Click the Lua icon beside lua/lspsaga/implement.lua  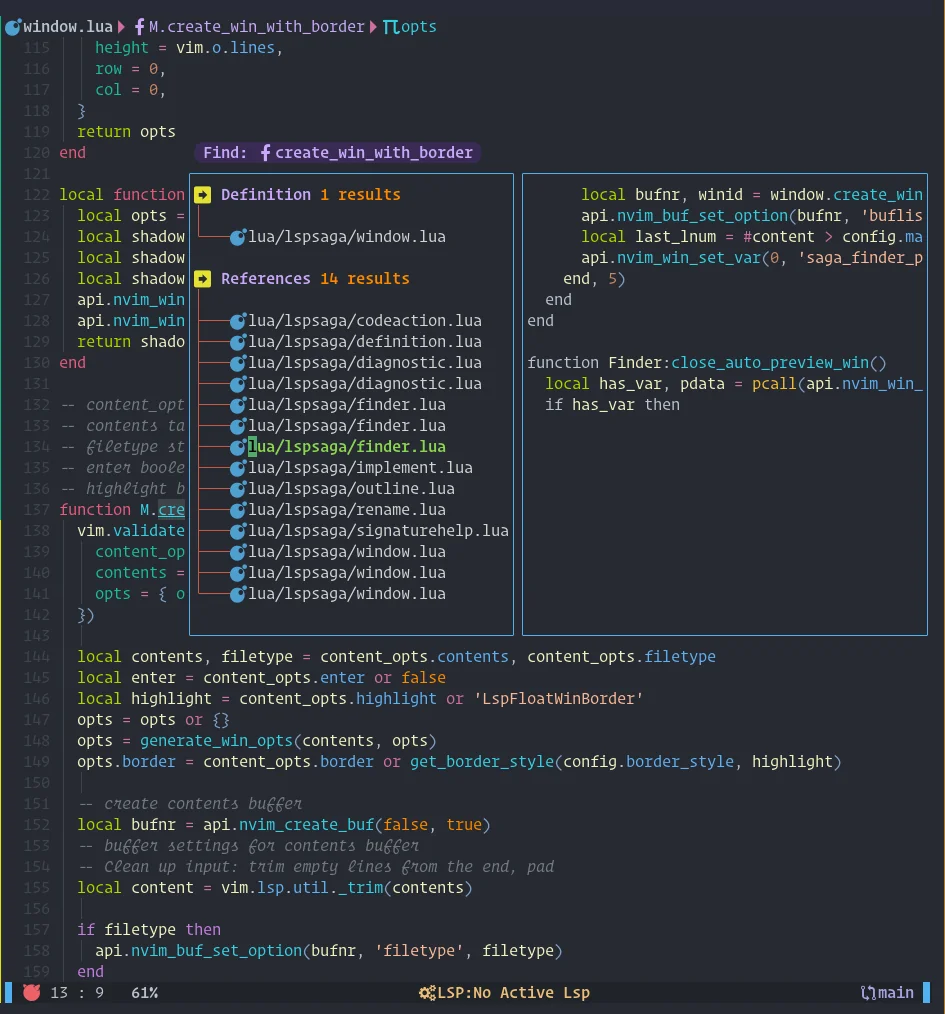click(x=237, y=467)
